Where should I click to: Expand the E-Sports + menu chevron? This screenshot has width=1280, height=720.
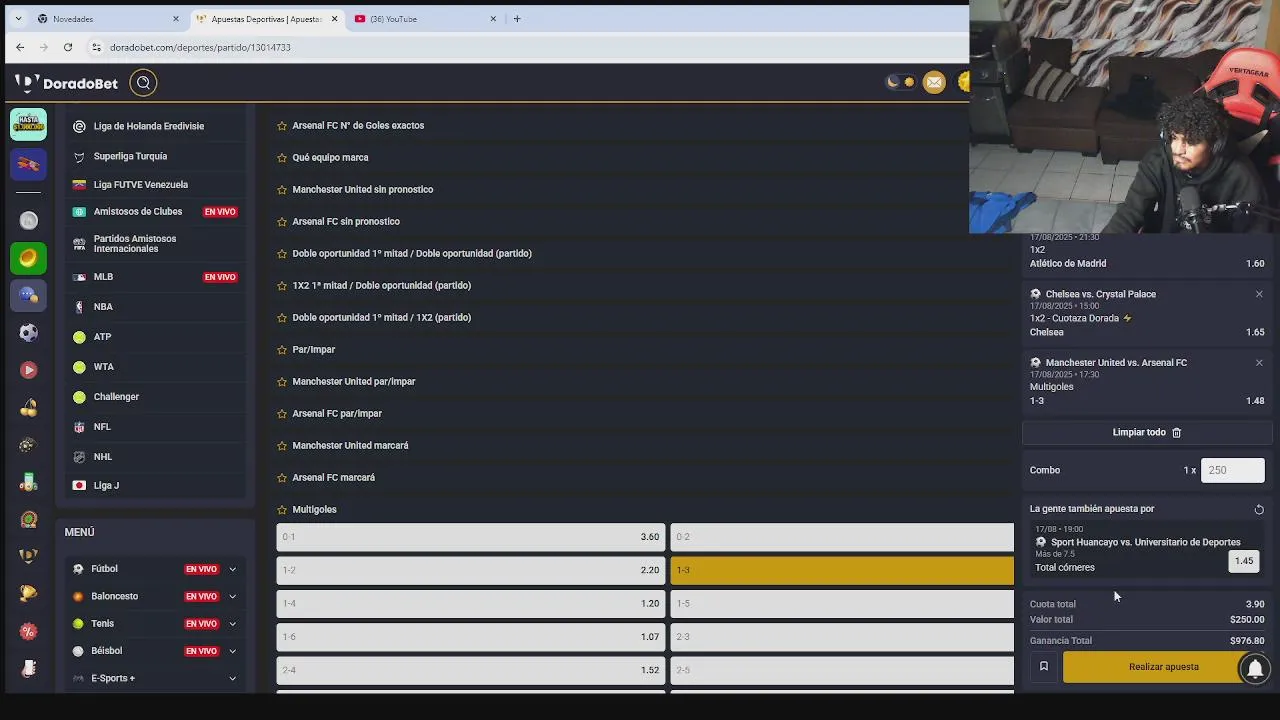point(232,678)
